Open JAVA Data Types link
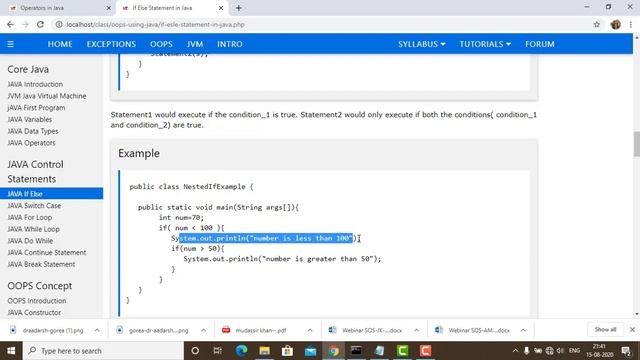640x360 pixels. click(33, 131)
